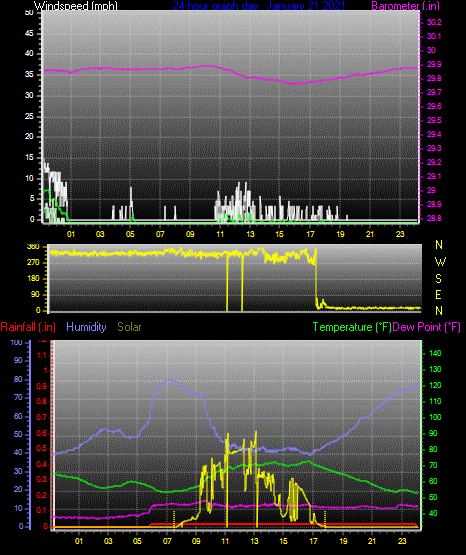Image resolution: width=466 pixels, height=555 pixels.
Task: Click the "270" wind direction axis value
Action: [33, 263]
